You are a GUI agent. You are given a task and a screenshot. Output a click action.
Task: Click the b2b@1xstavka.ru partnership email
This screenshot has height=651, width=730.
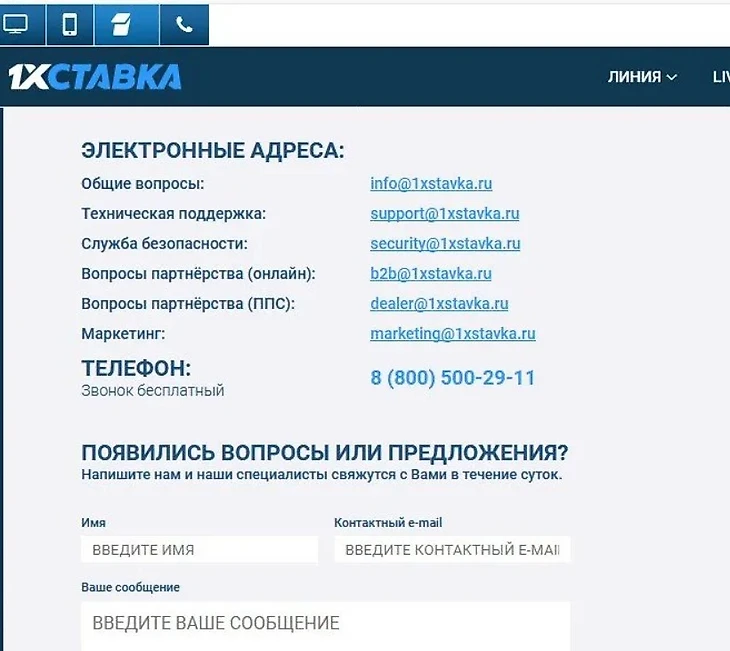pos(431,274)
